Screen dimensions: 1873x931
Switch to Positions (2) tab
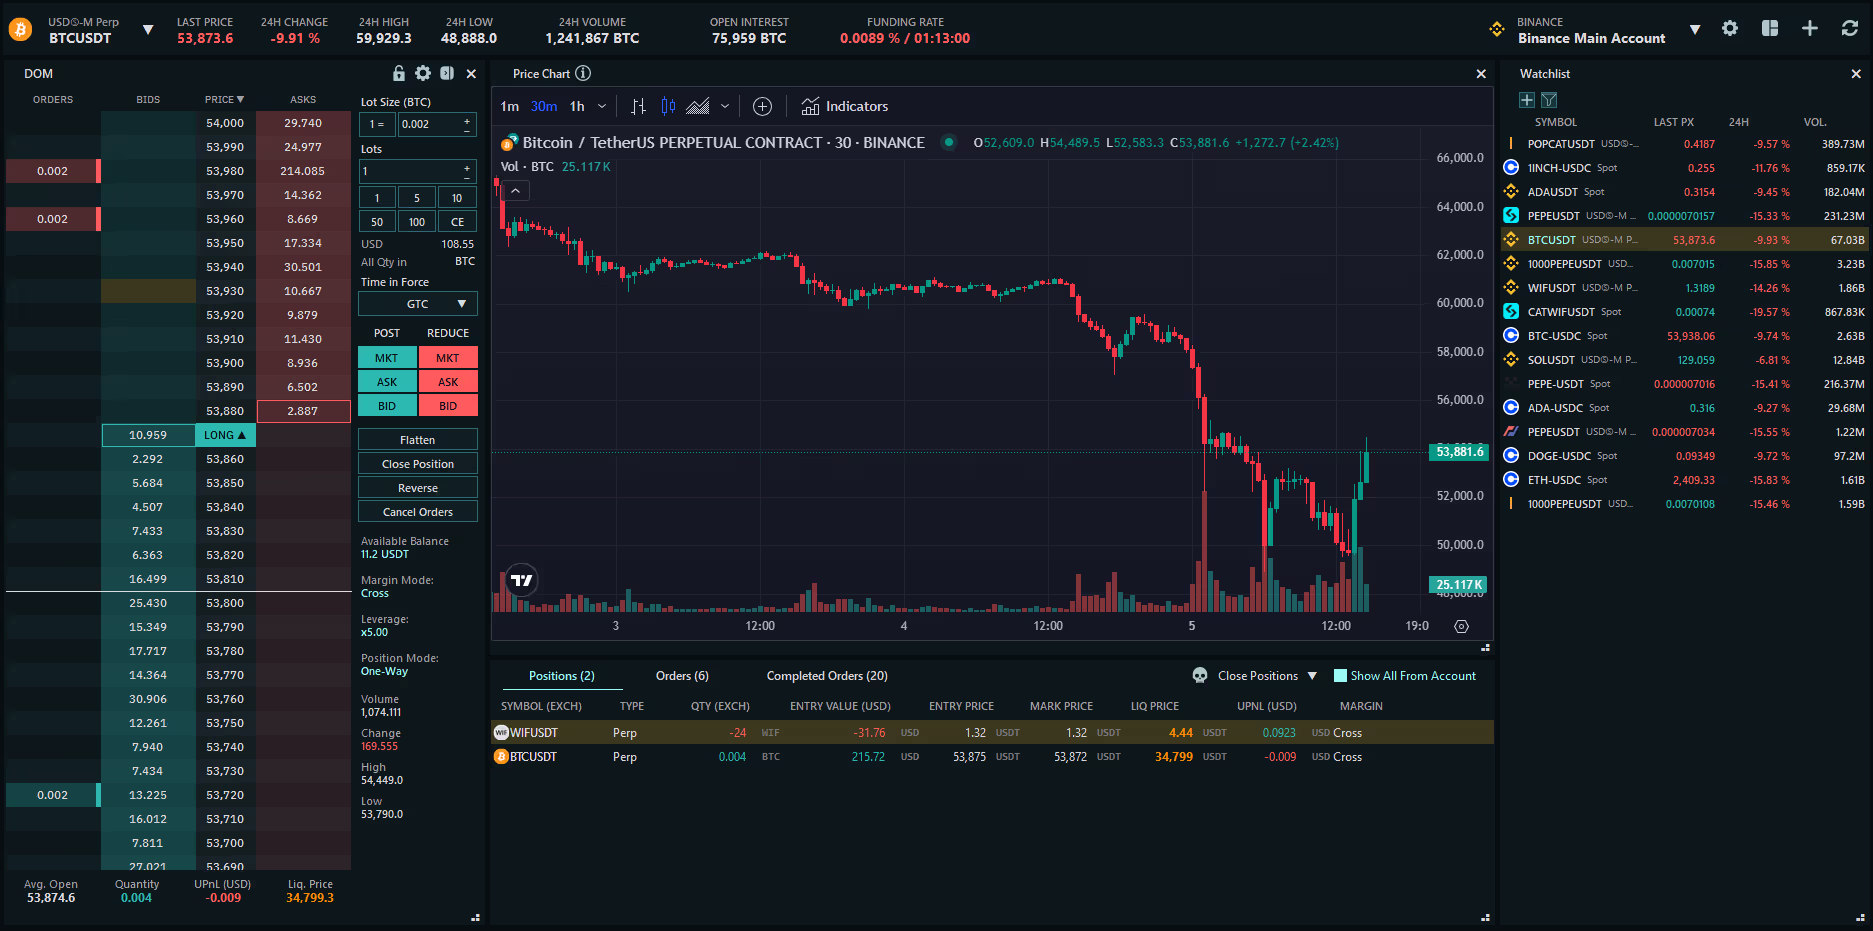562,676
